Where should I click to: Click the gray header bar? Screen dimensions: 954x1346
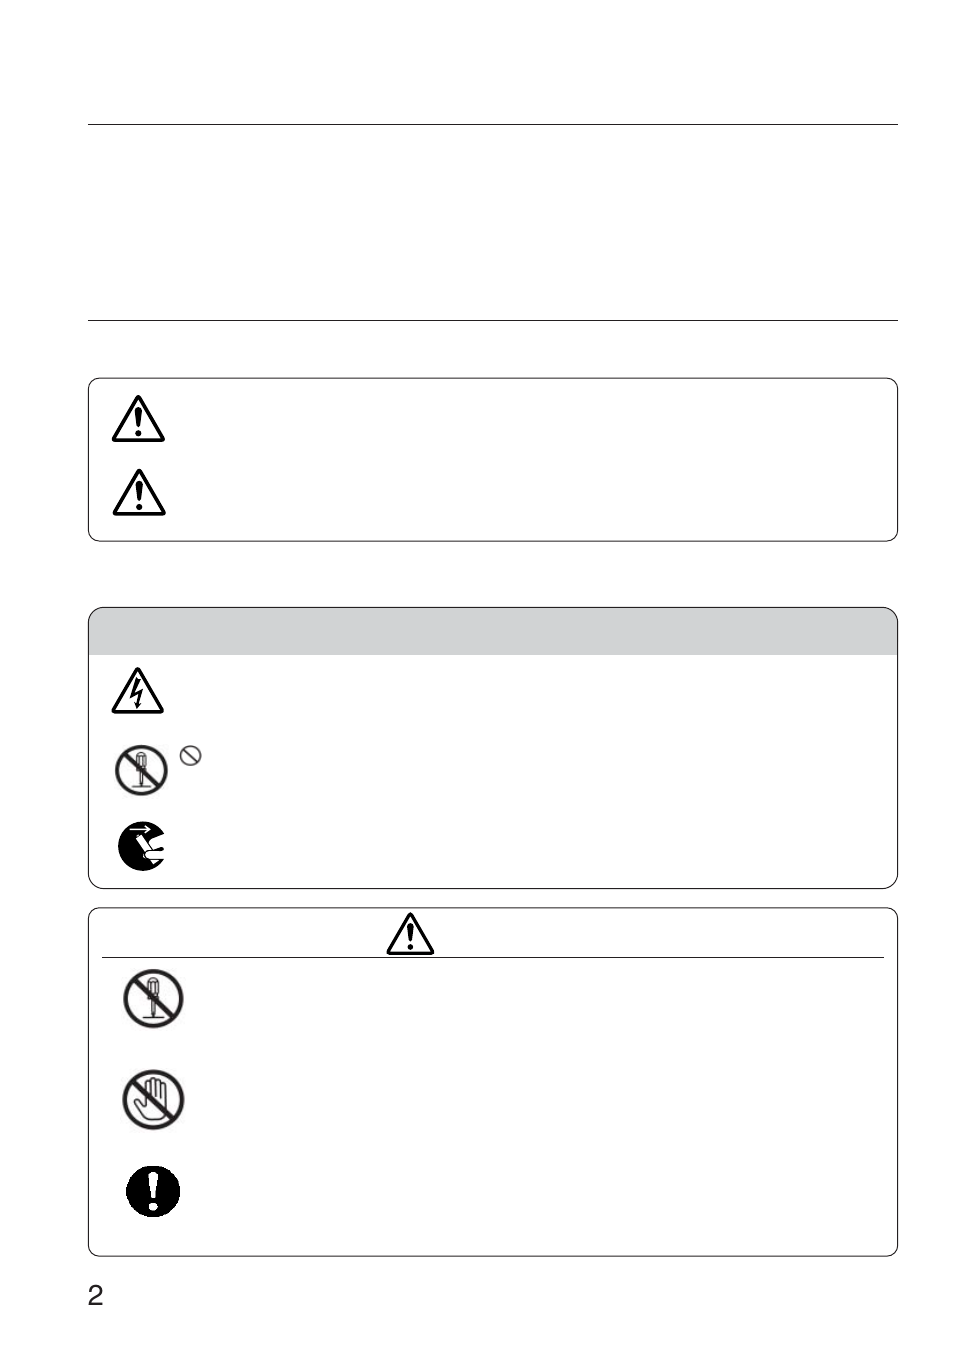(493, 631)
